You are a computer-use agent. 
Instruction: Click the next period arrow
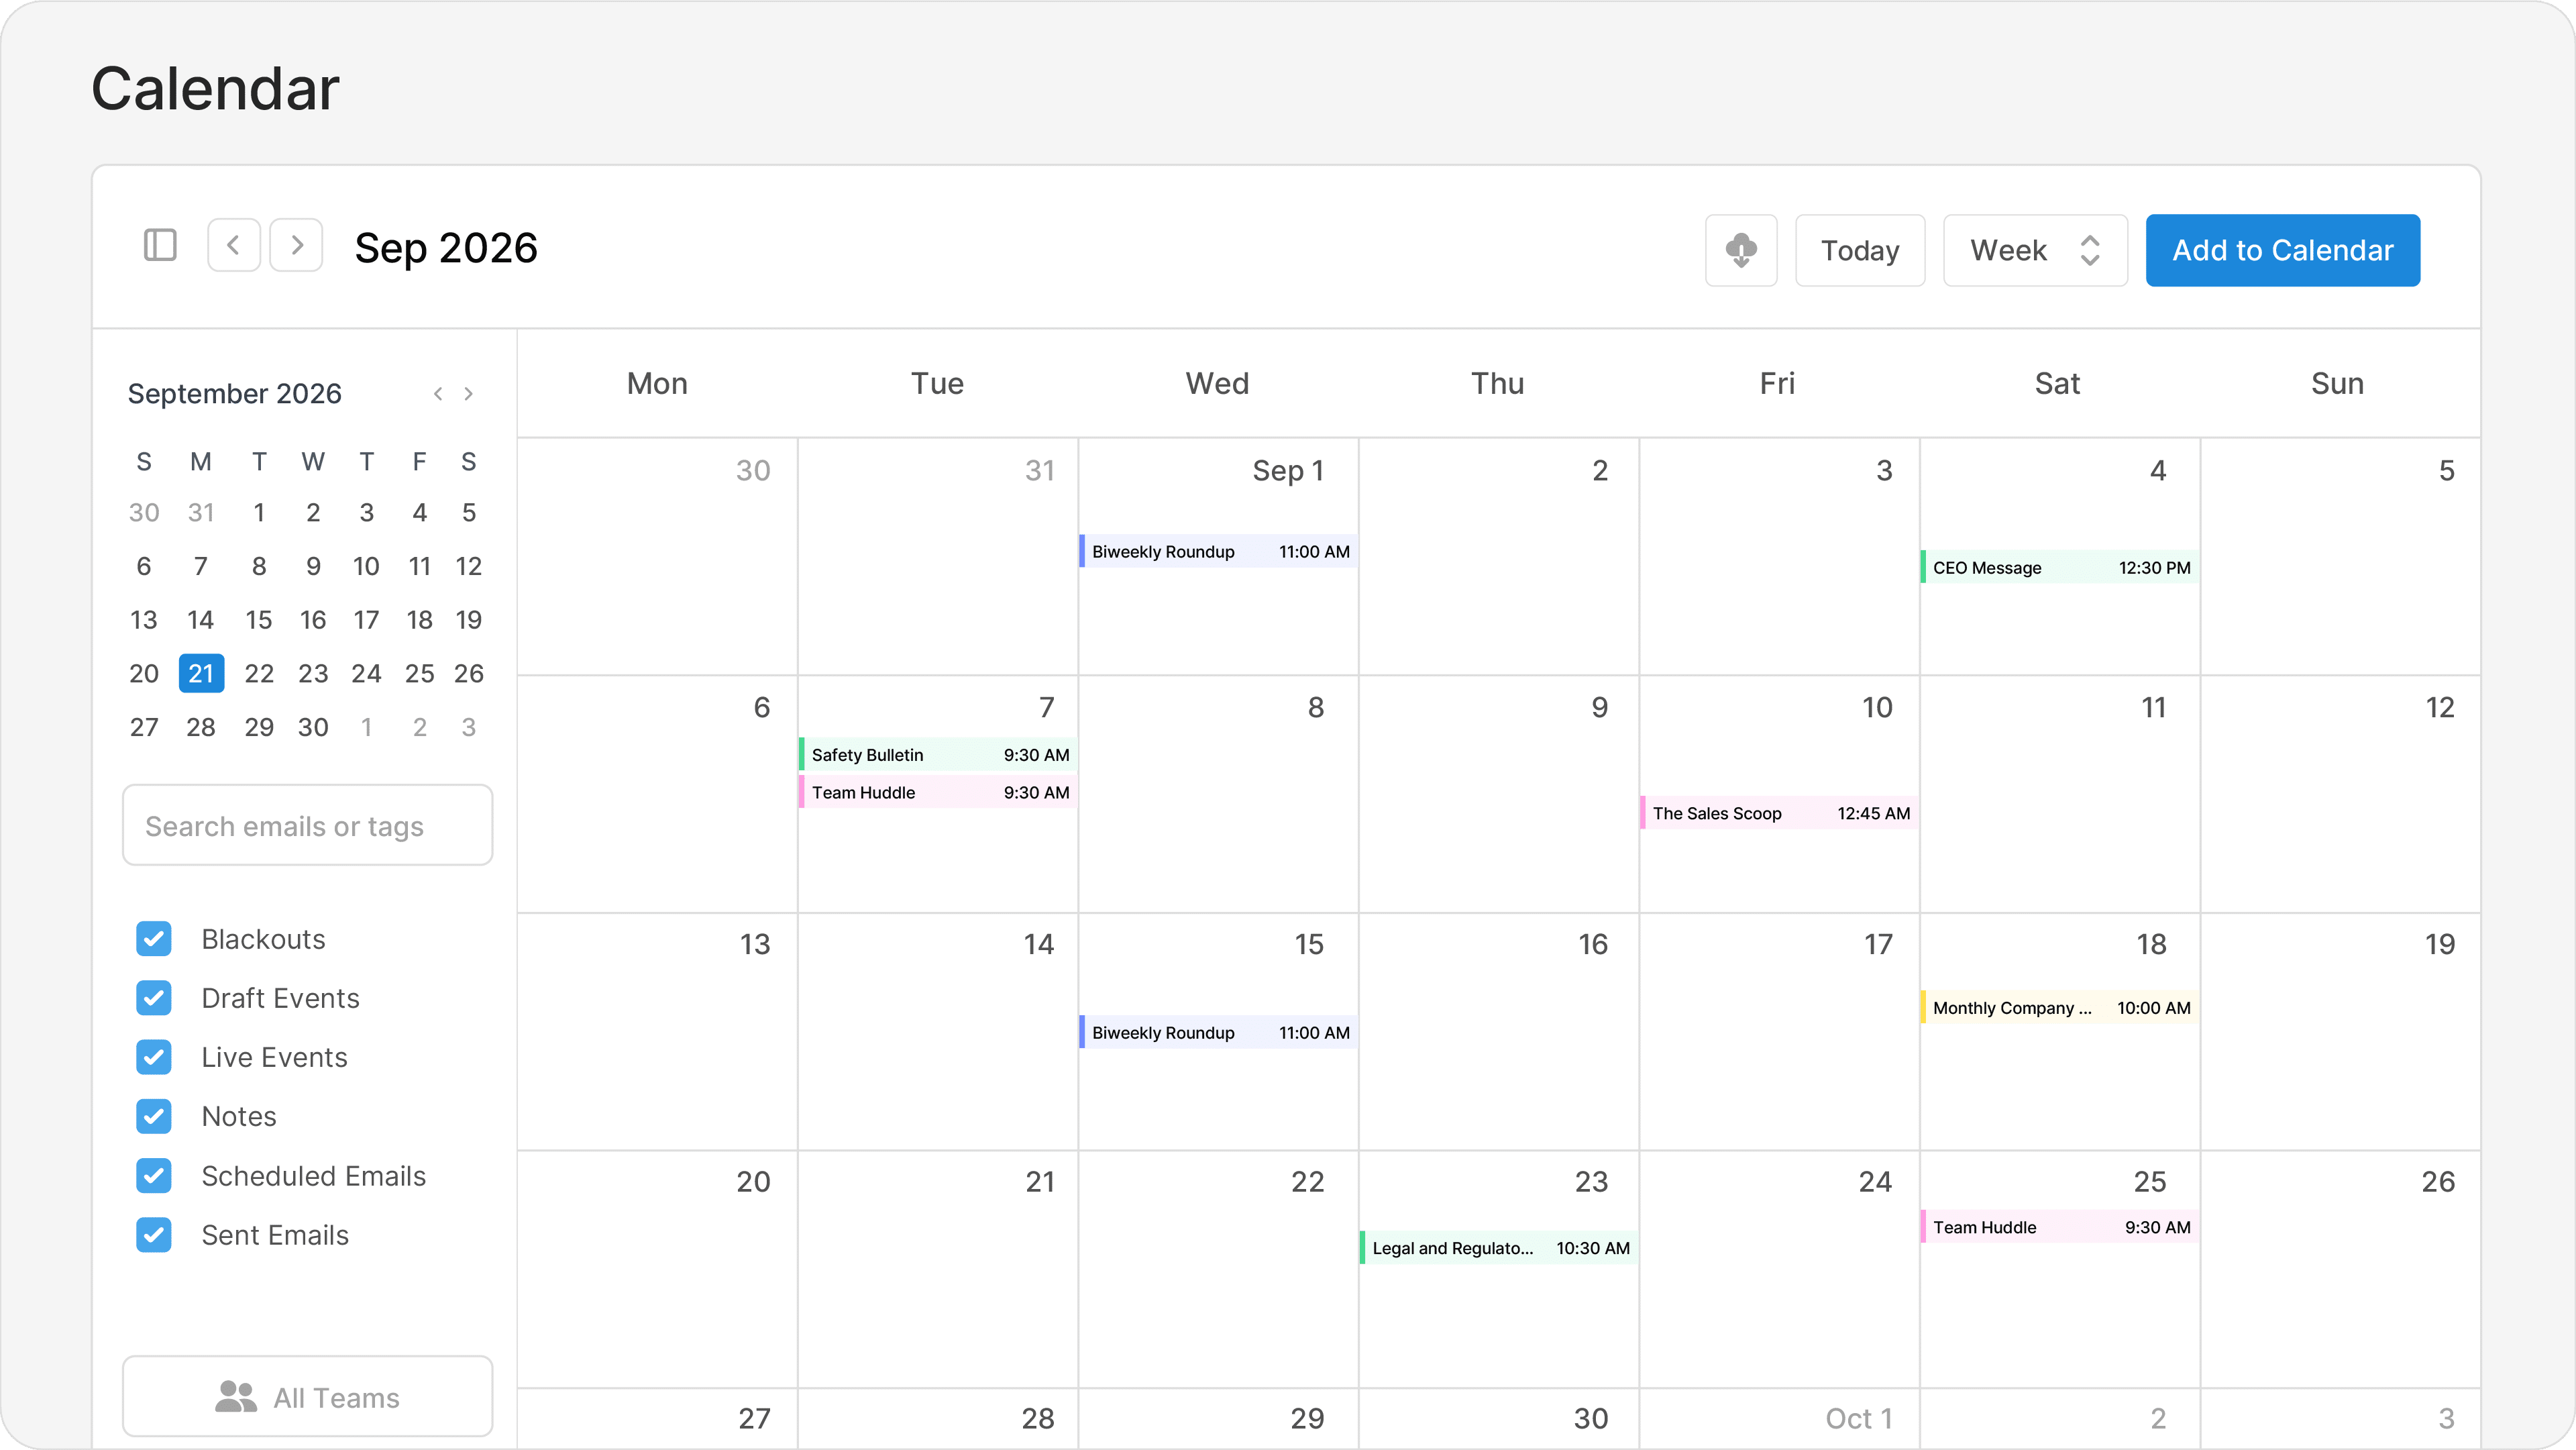[296, 245]
